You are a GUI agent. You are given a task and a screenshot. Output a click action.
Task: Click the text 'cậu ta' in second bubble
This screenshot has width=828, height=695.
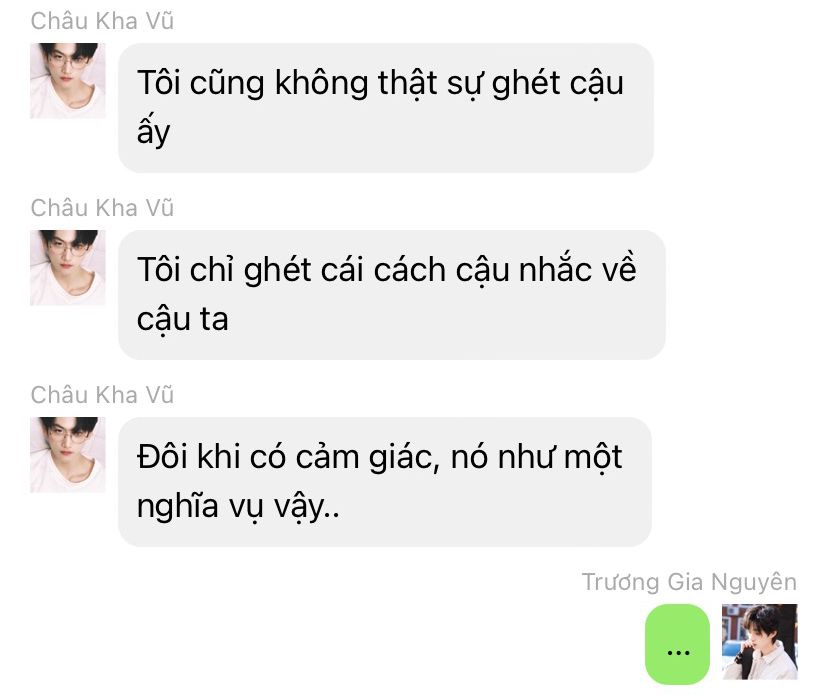point(183,320)
